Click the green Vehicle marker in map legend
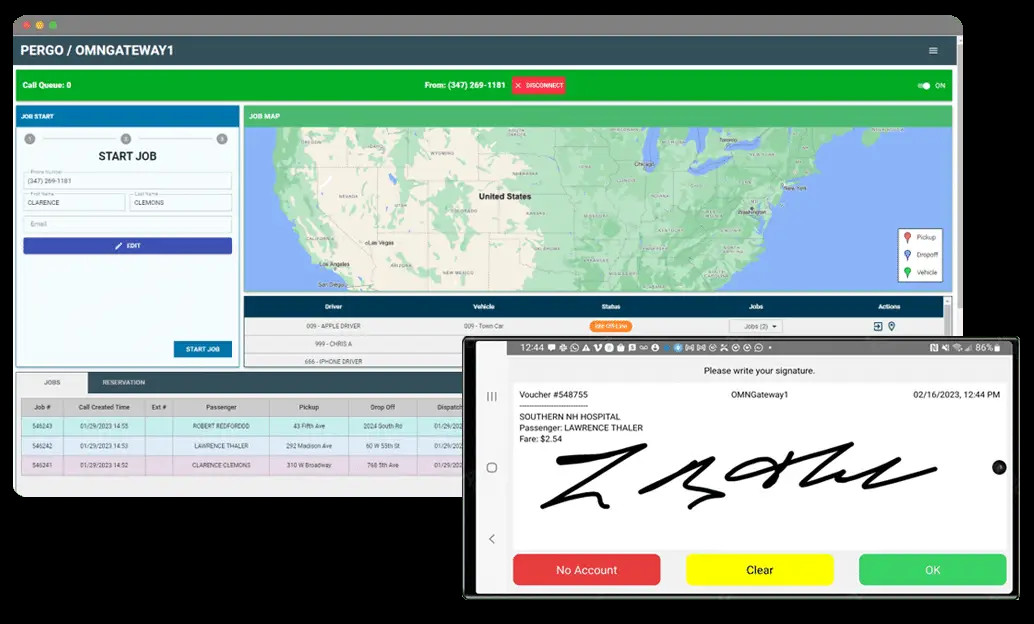 [907, 272]
